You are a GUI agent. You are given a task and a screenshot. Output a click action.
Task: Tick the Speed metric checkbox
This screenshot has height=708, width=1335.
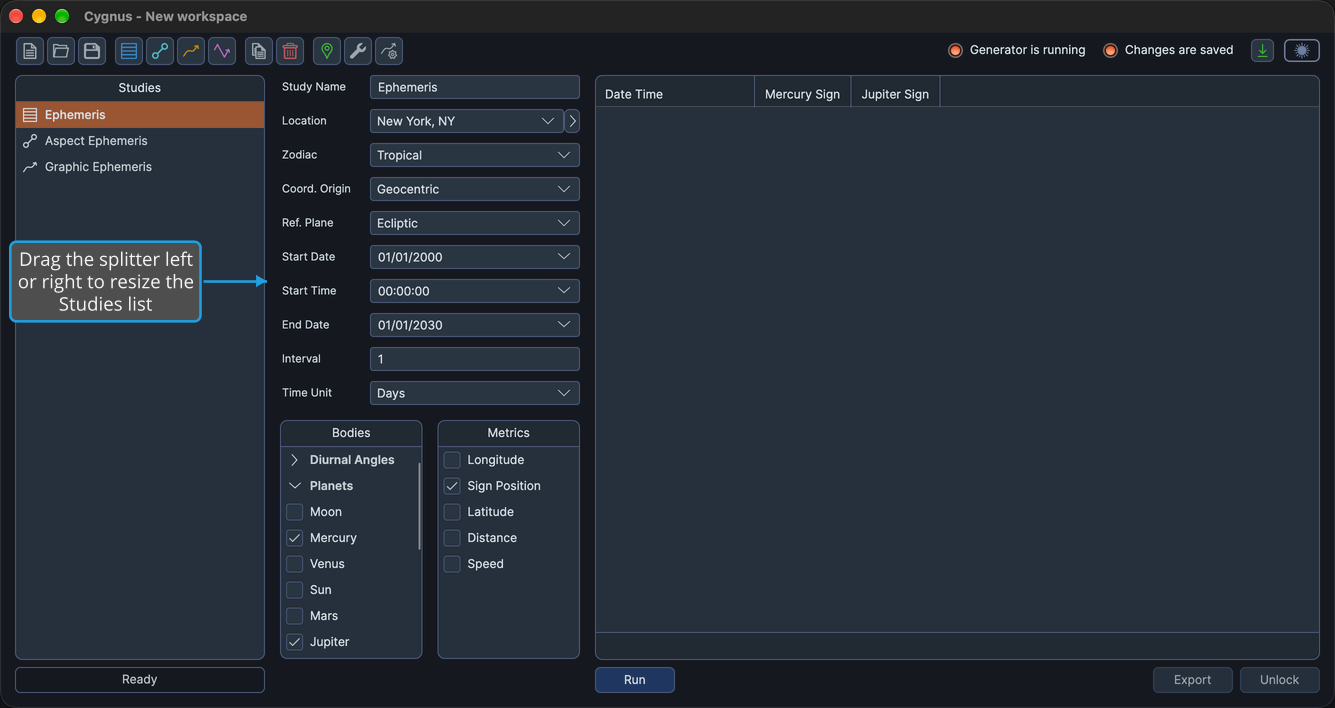452,564
